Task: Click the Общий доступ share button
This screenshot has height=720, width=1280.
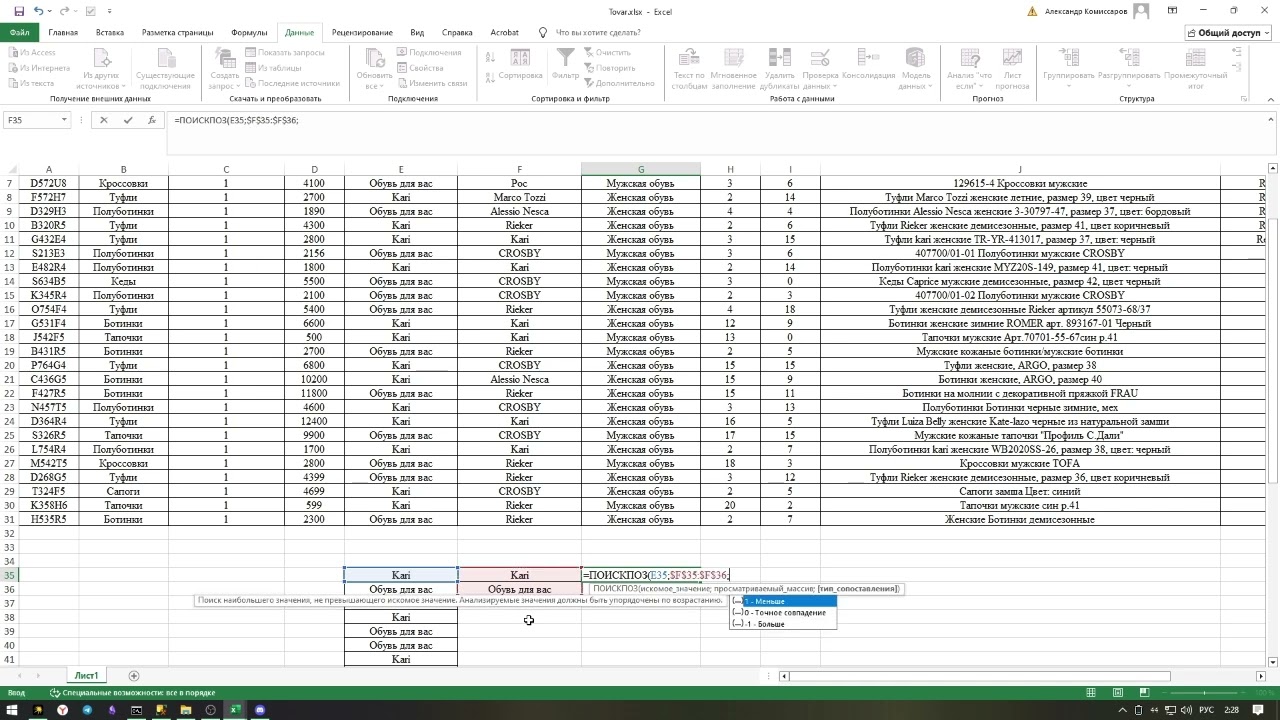Action: (1228, 32)
